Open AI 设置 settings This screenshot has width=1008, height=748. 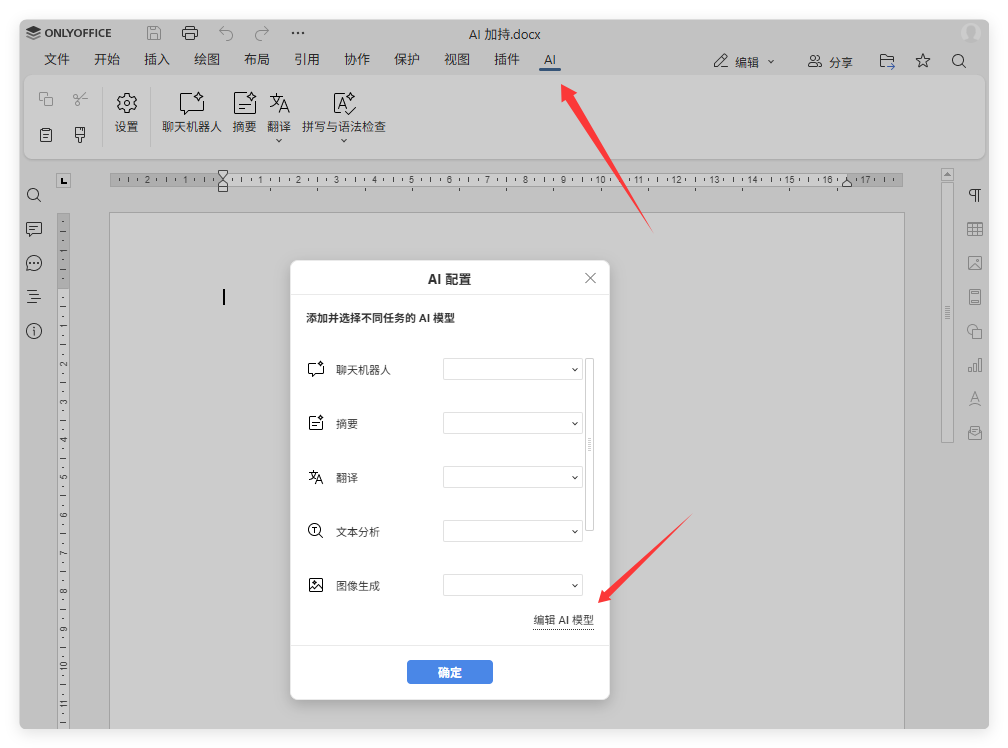pos(127,112)
